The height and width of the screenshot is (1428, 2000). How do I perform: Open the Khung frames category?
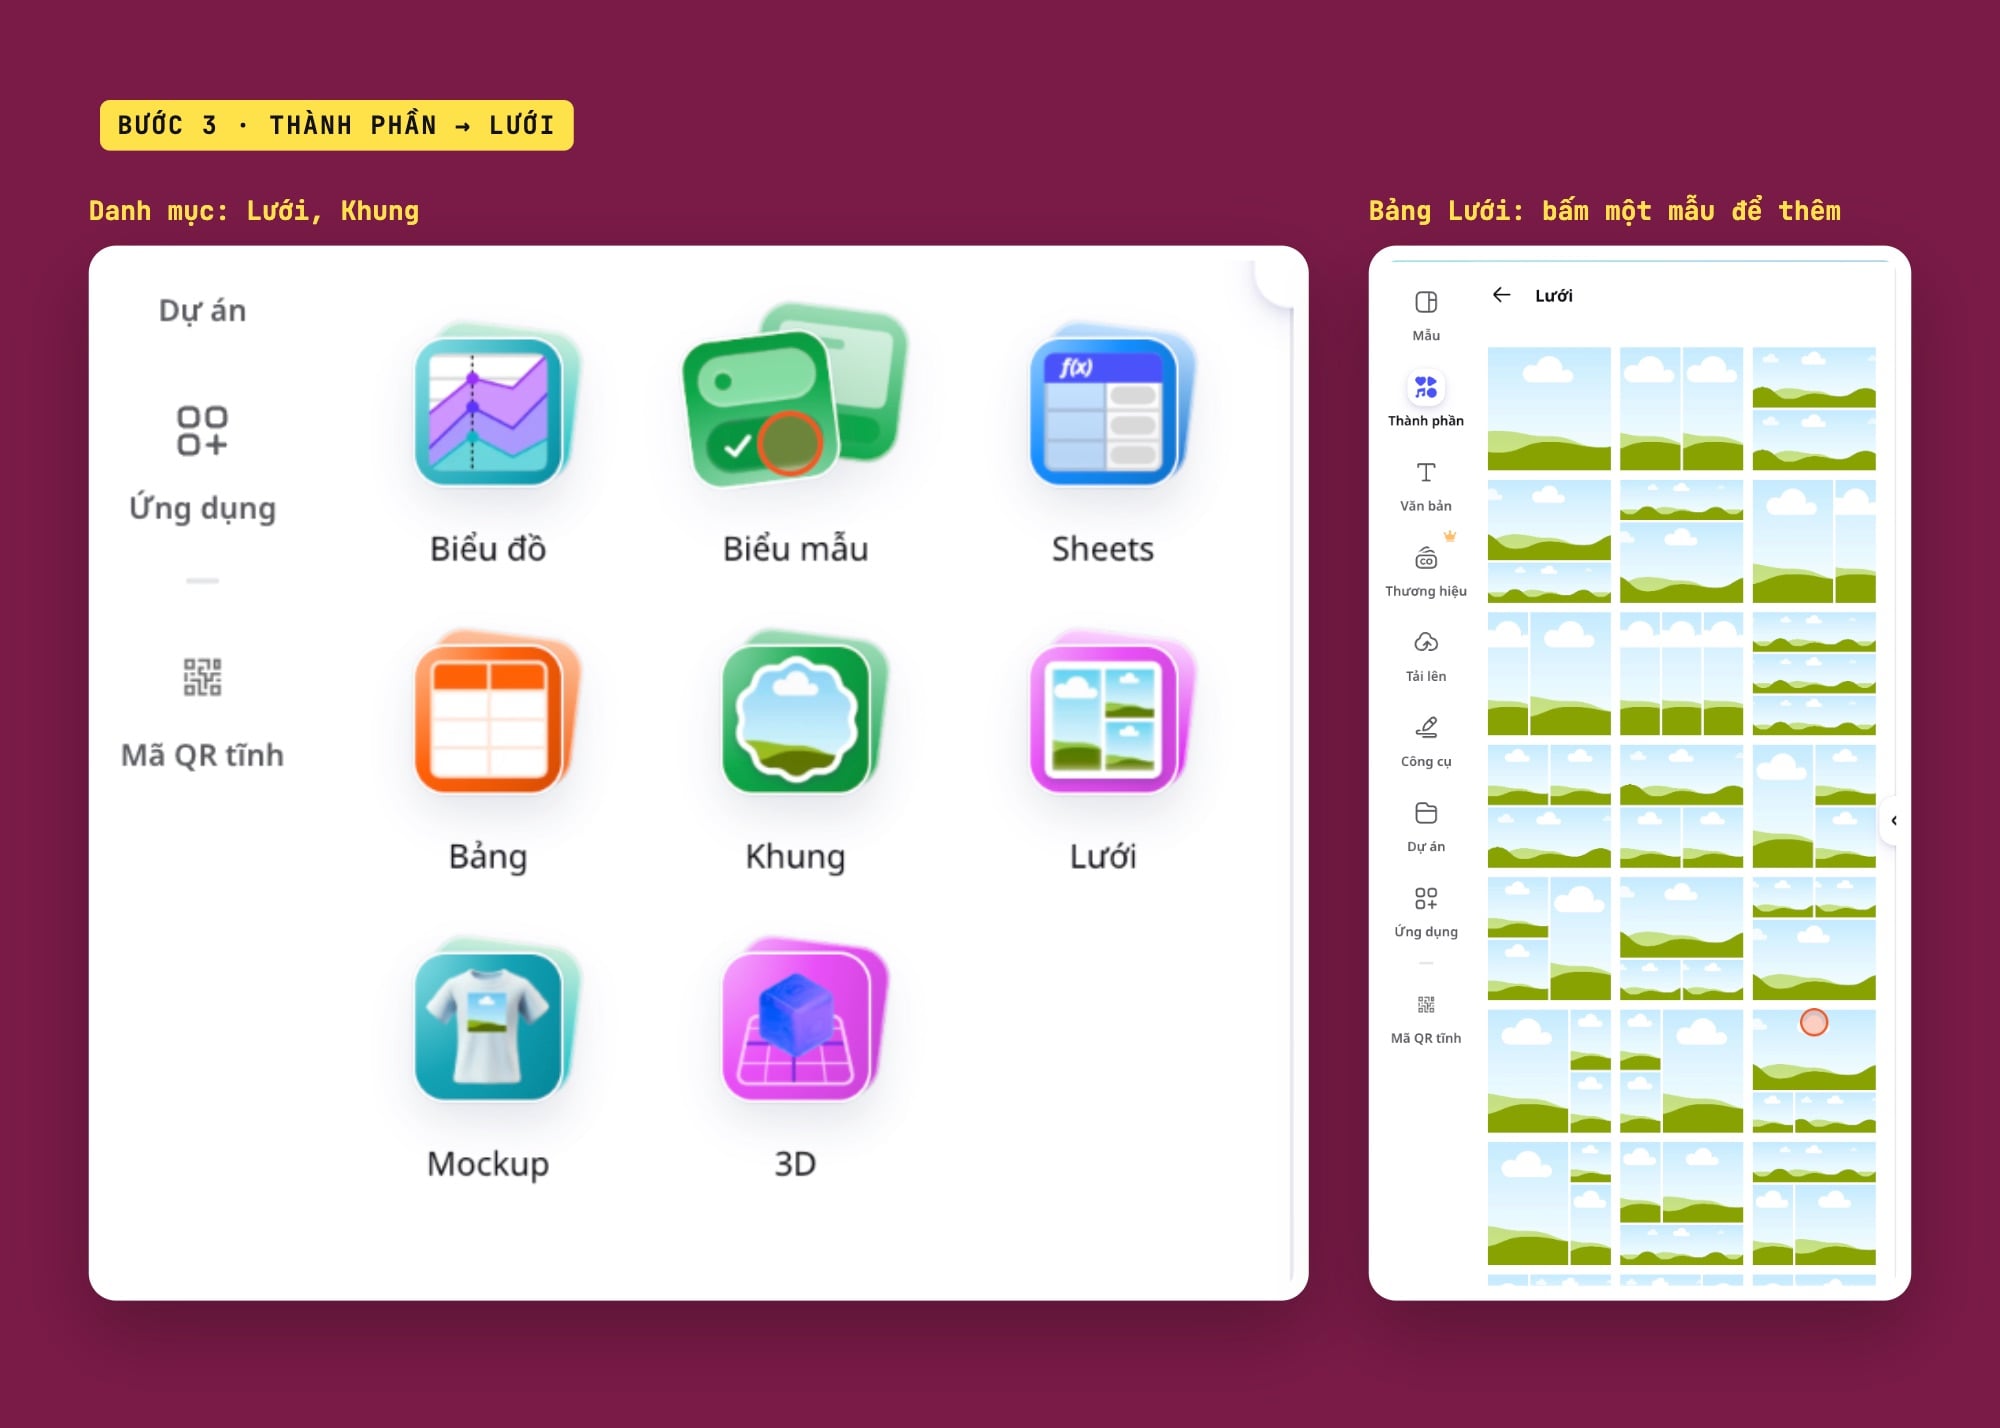click(x=795, y=752)
